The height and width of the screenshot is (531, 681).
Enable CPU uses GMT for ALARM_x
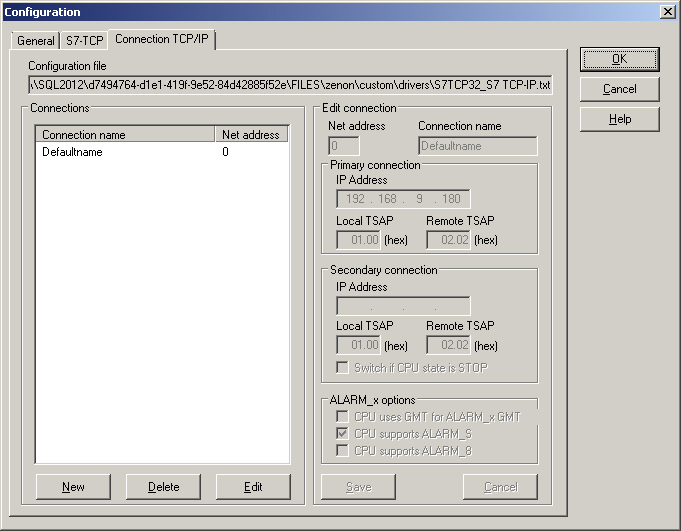pyautogui.click(x=344, y=416)
